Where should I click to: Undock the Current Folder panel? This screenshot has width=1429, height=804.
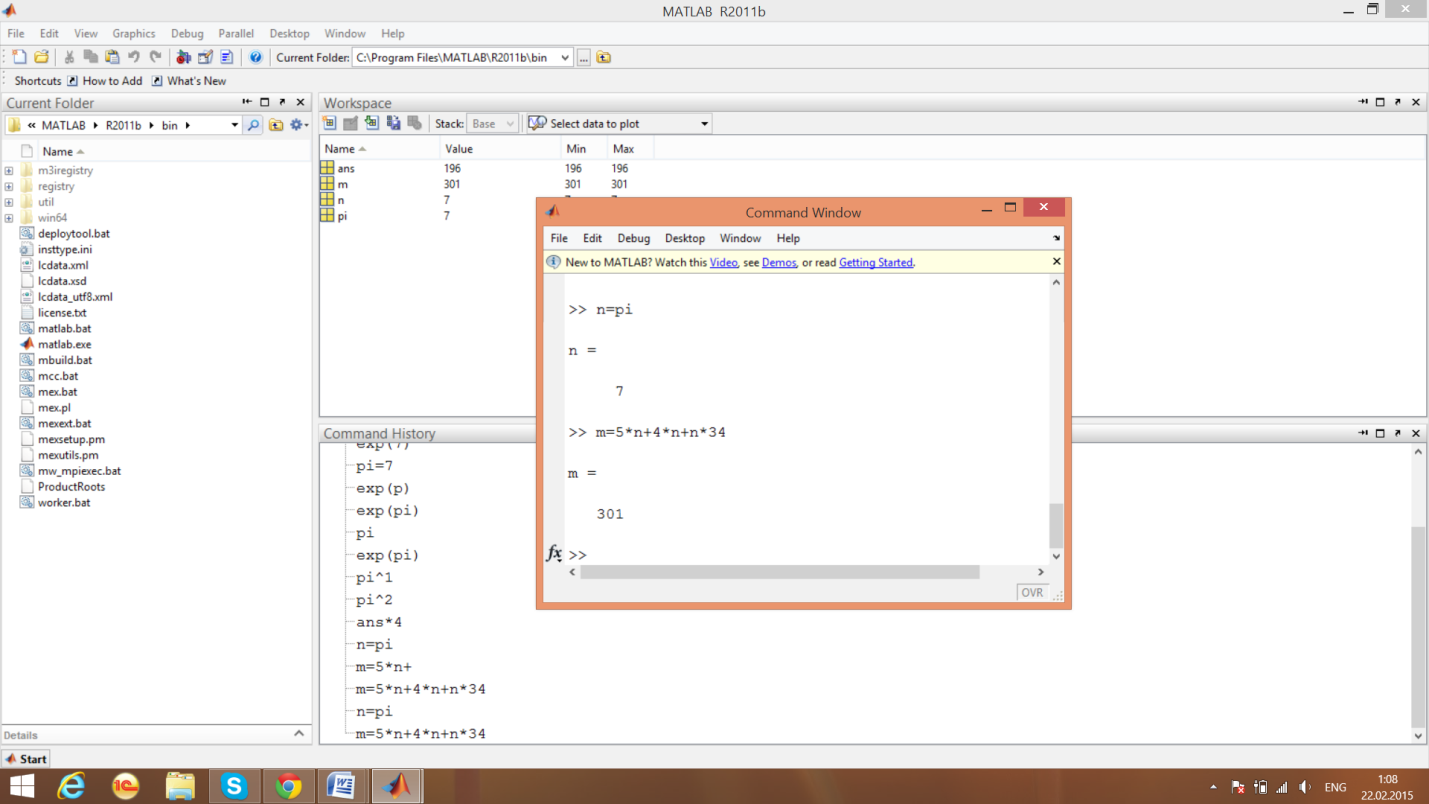pos(283,102)
